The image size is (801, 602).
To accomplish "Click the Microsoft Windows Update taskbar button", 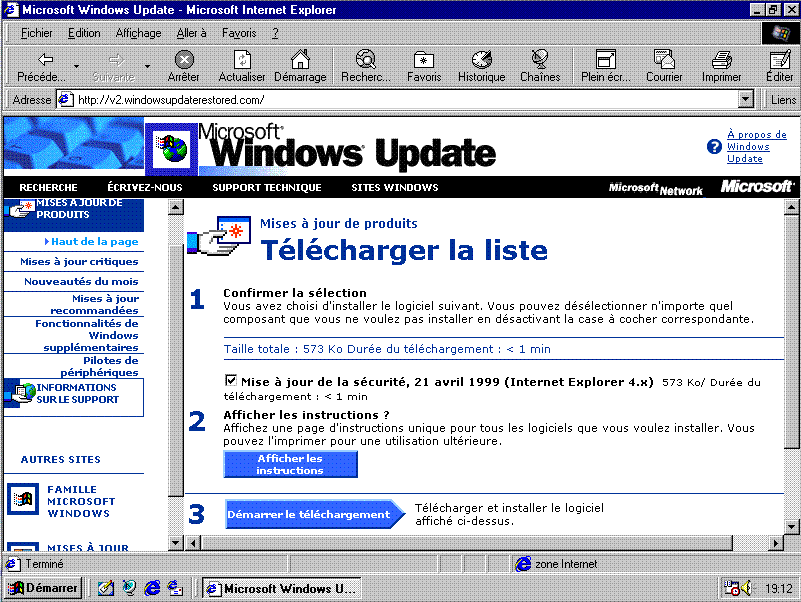I will pyautogui.click(x=282, y=588).
